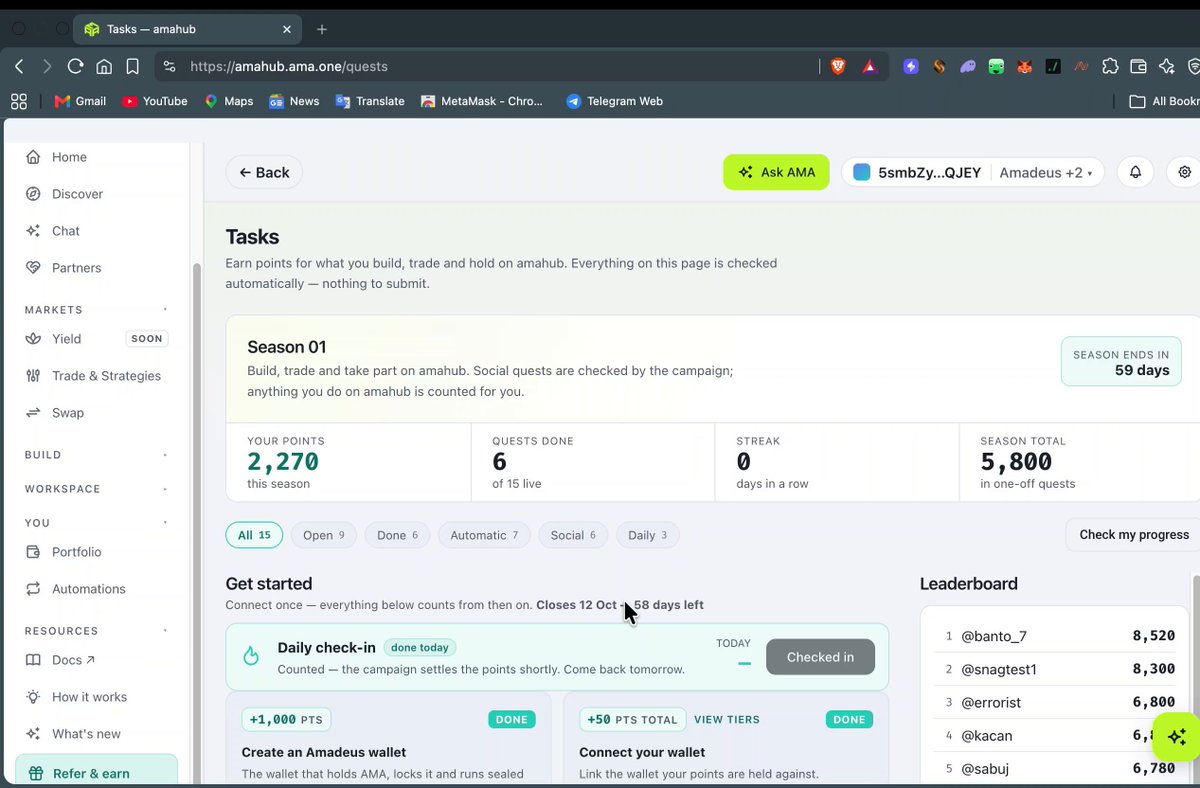Viewport: 1200px width, 788px height.
Task: Bookmark this page in the browser toolbar
Action: click(x=132, y=66)
